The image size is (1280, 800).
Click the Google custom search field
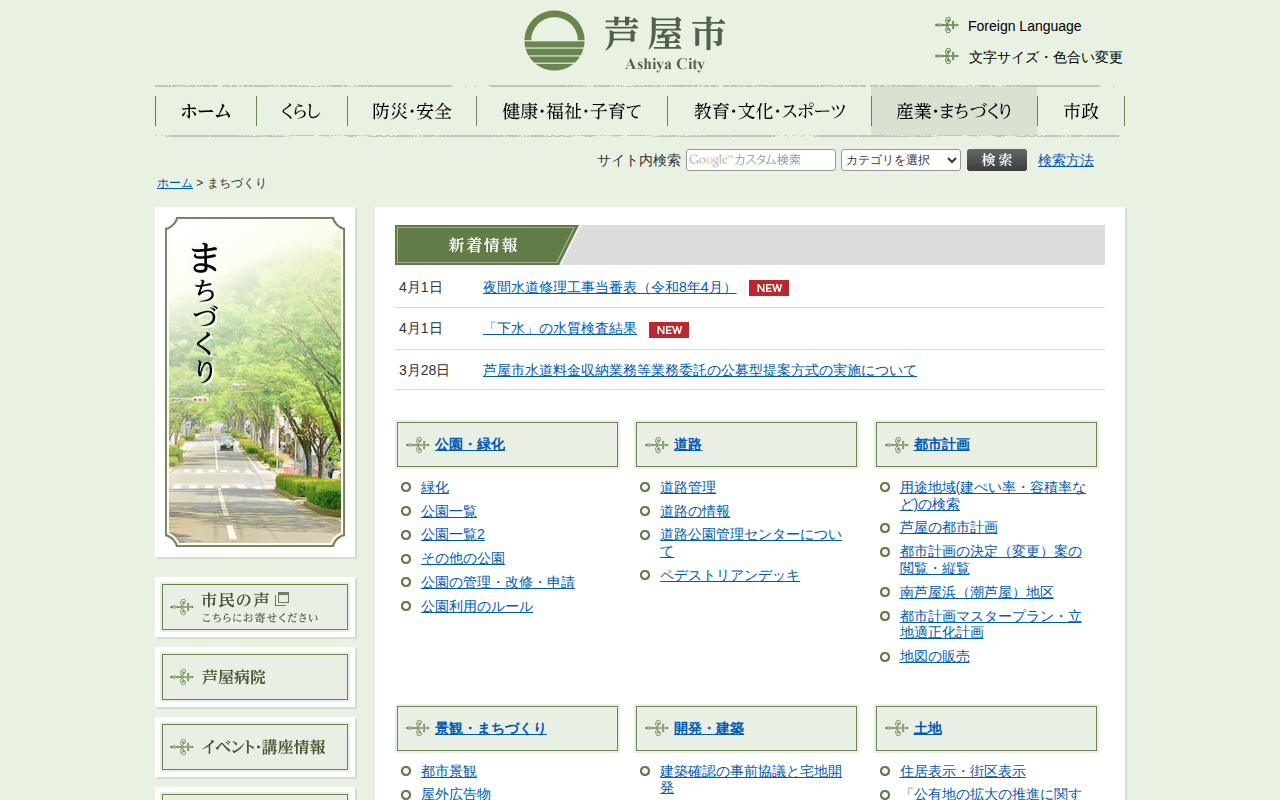[760, 160]
